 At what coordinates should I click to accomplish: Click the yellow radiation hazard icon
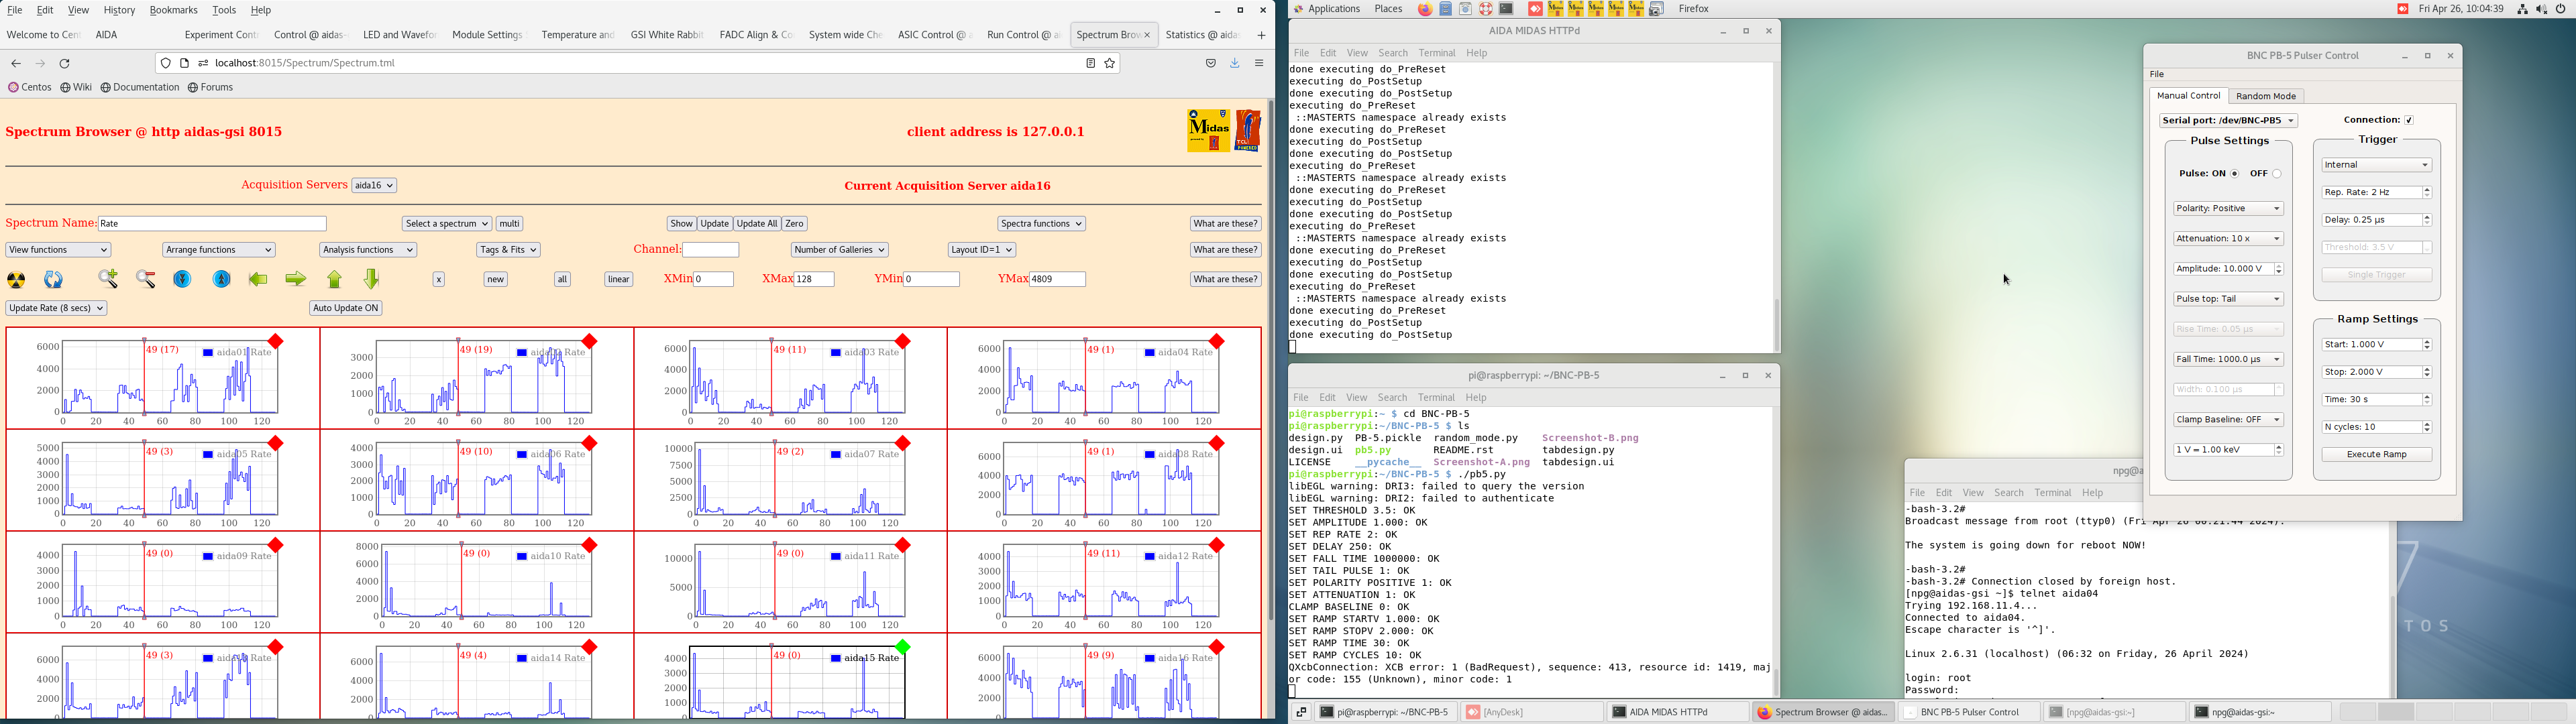coord(17,280)
